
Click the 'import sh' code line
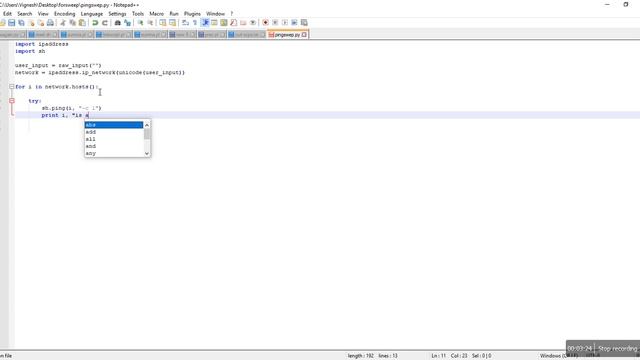tap(30, 51)
